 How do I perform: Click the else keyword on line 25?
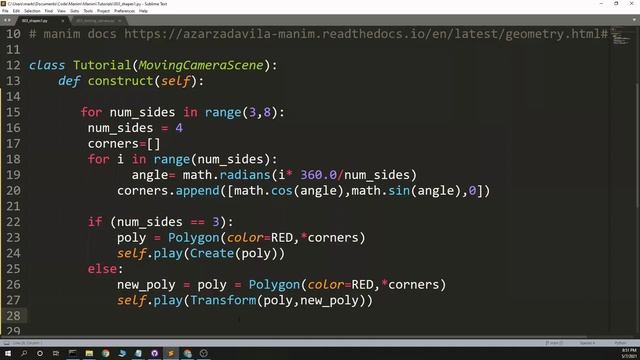point(102,269)
